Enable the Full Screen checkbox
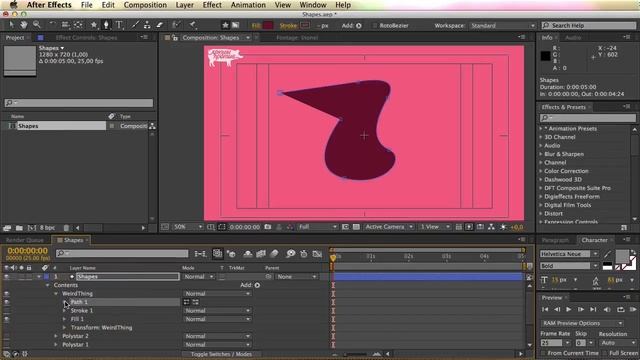This screenshot has width=640, height=360. click(x=604, y=353)
